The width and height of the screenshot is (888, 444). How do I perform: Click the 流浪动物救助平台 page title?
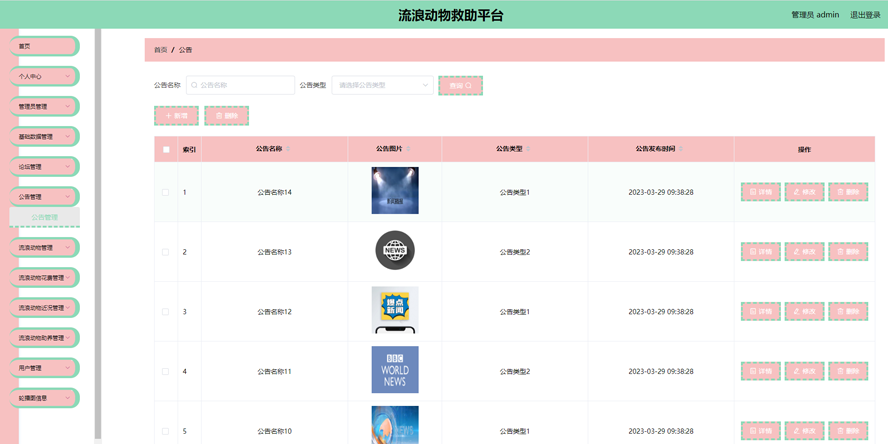point(451,15)
